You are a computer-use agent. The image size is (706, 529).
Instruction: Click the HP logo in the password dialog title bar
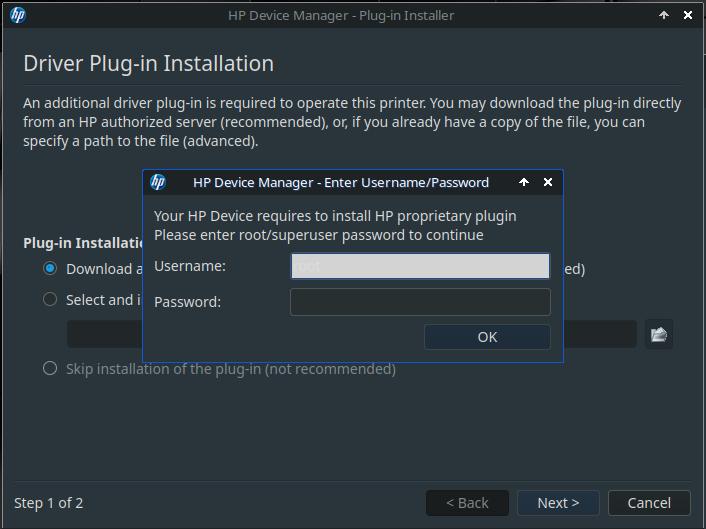pos(158,182)
